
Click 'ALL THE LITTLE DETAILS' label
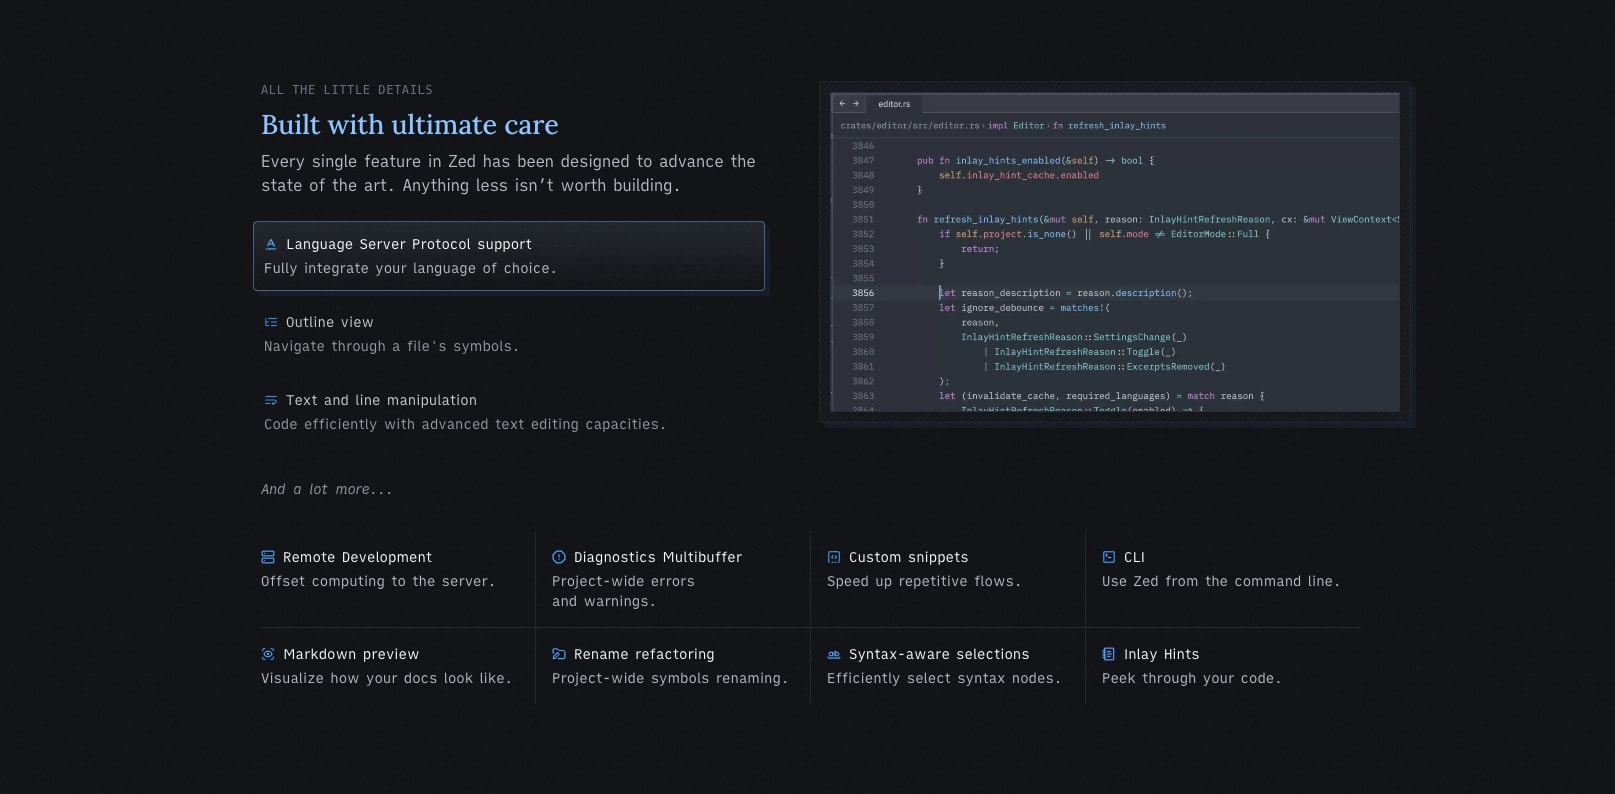click(x=347, y=90)
